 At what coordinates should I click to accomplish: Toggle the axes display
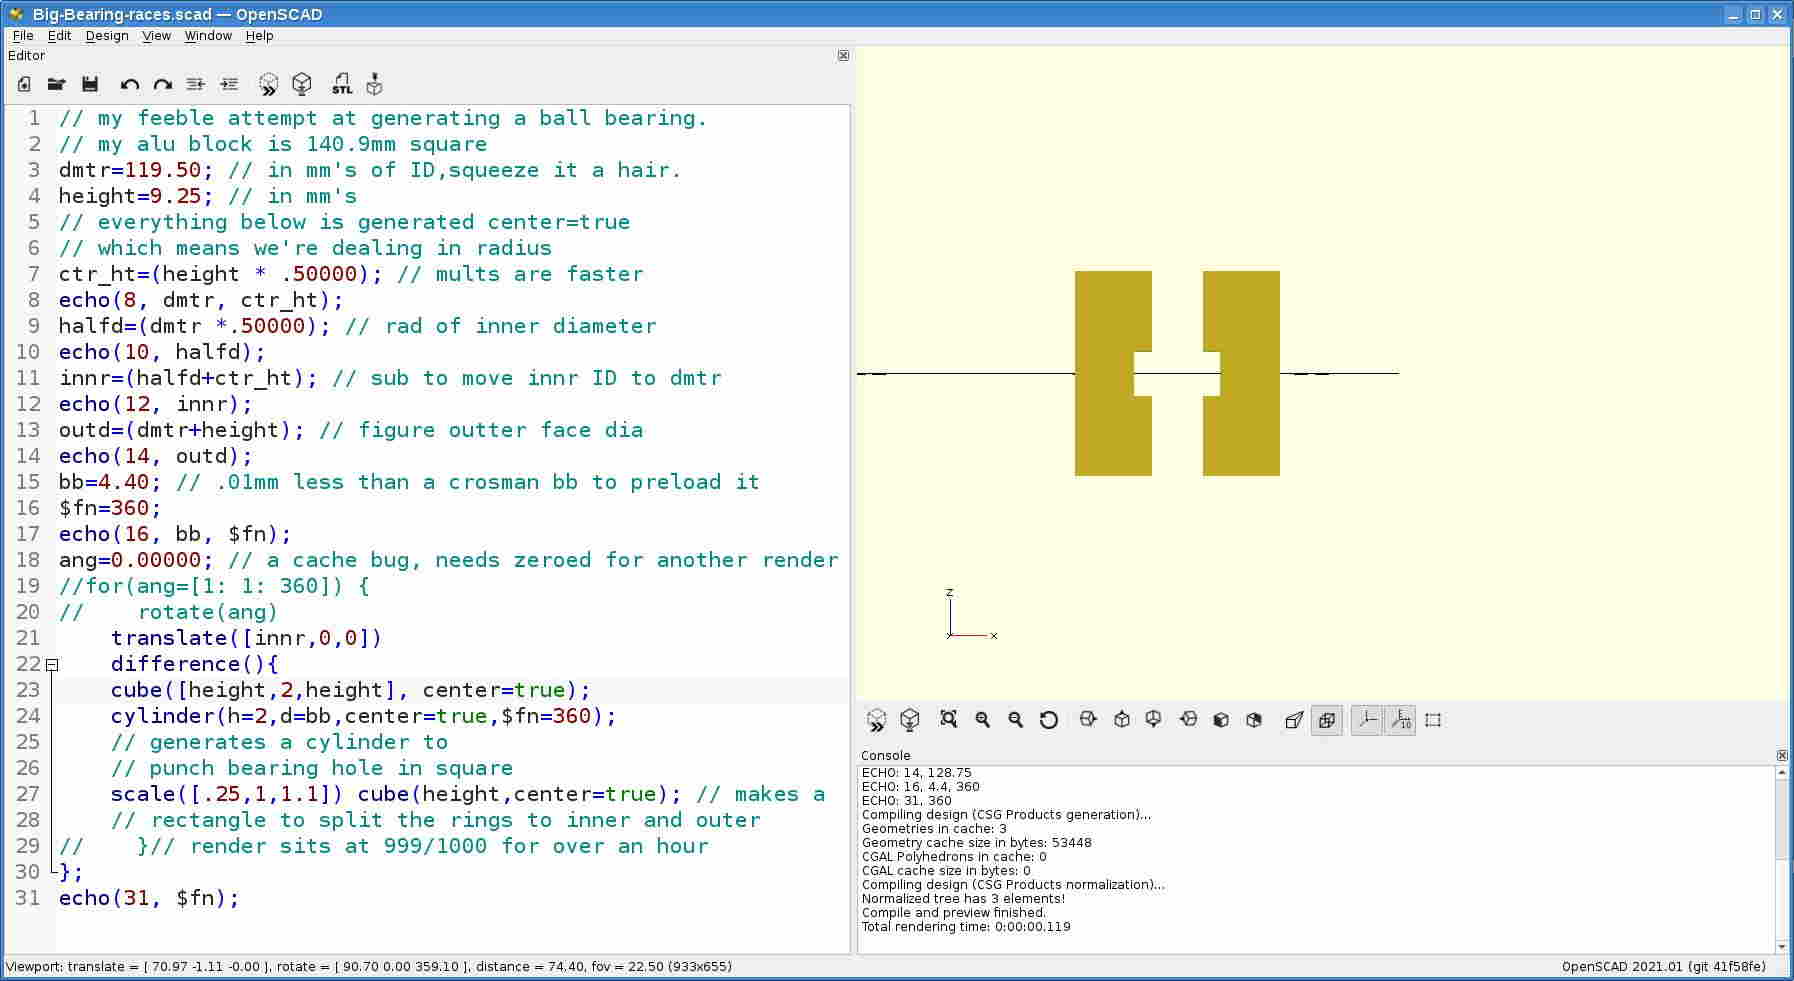tap(1367, 719)
